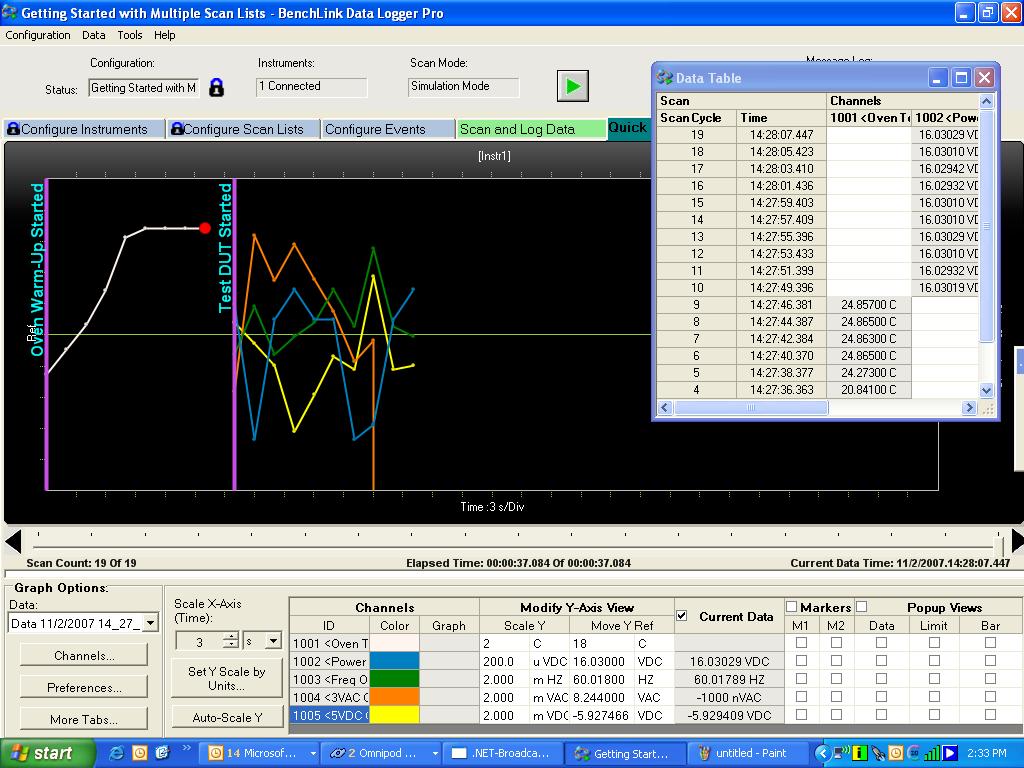Viewport: 1024px width, 768px height.
Task: Click the right arrow of the timeline slider
Action: coord(1016,541)
